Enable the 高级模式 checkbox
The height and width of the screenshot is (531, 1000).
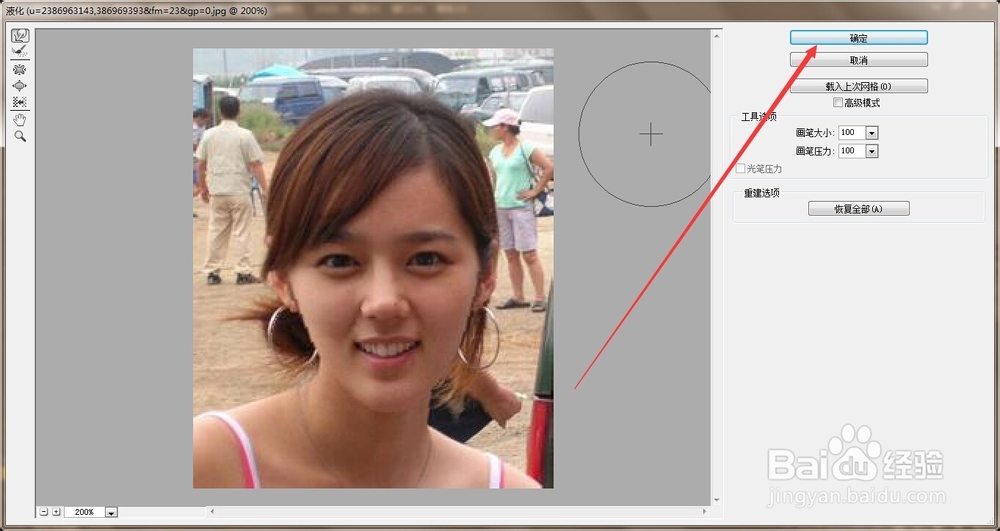tap(838, 103)
